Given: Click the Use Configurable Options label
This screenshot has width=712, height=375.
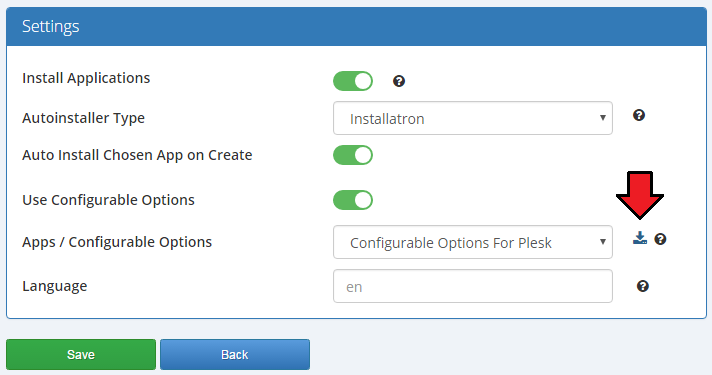Looking at the screenshot, I should coord(108,200).
